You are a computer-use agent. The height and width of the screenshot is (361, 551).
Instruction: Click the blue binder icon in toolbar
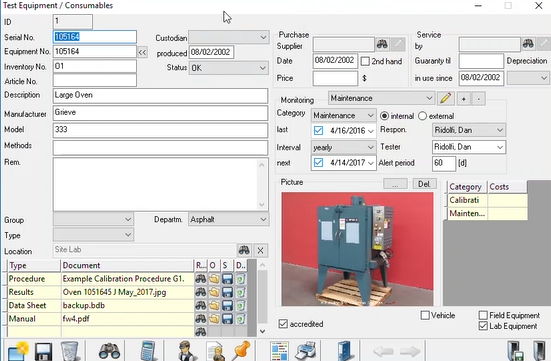(344, 351)
